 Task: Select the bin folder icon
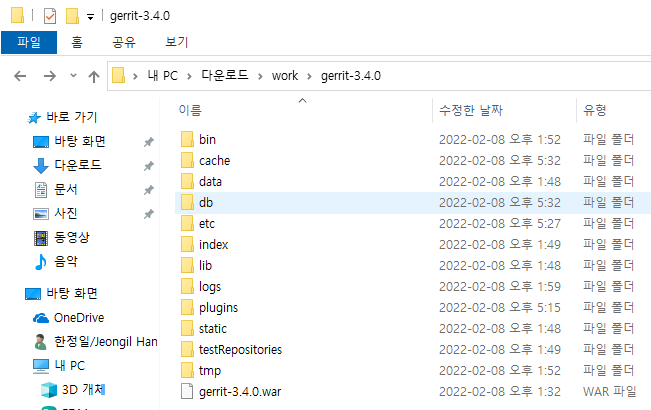pyautogui.click(x=187, y=139)
